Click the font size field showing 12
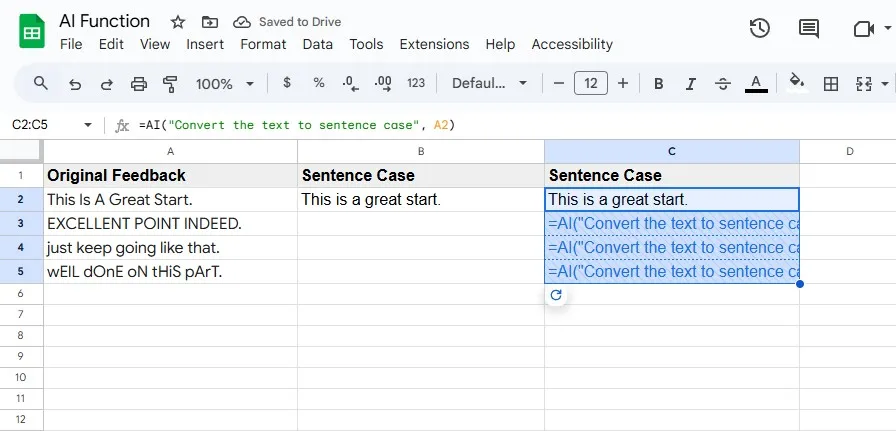Viewport: 896px width, 431px height. click(591, 84)
